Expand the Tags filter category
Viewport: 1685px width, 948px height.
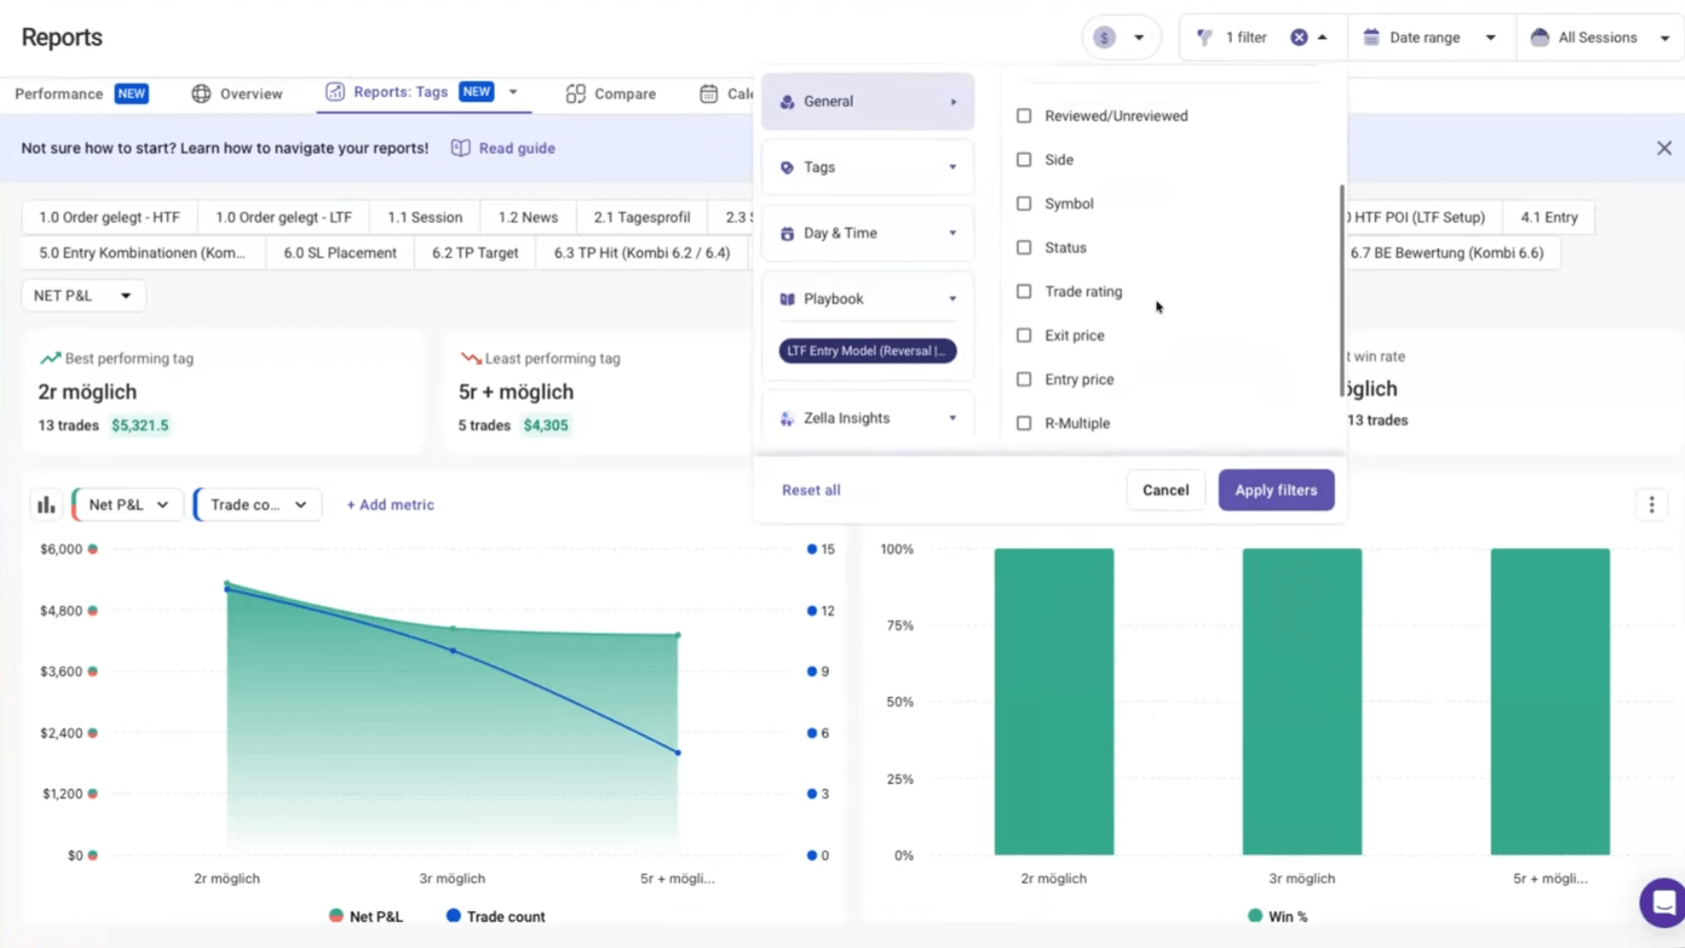pyautogui.click(x=867, y=168)
